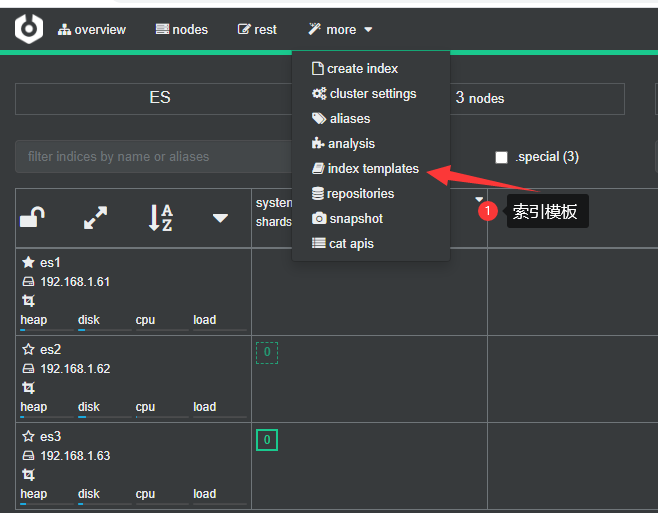Click the index templates book icon
This screenshot has height=513, width=658.
pos(318,168)
